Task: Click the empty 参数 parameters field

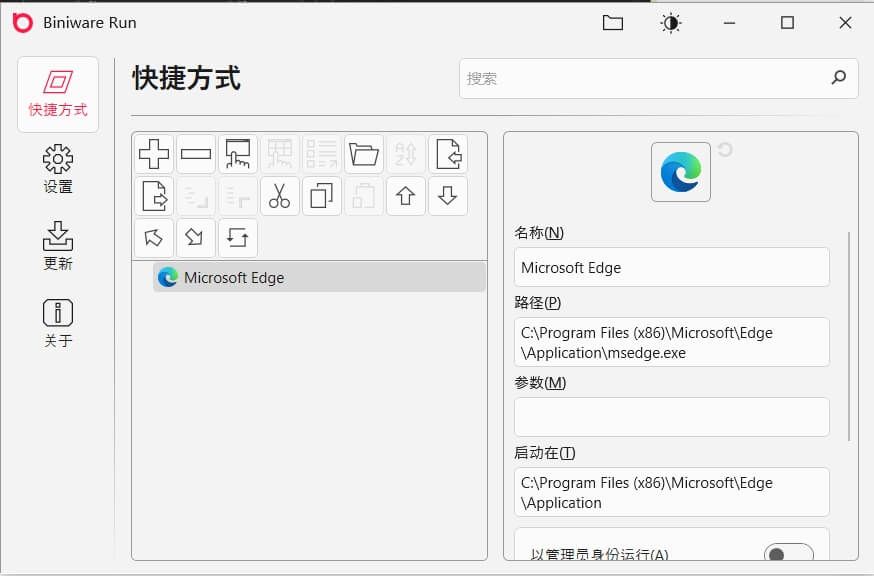Action: 672,417
